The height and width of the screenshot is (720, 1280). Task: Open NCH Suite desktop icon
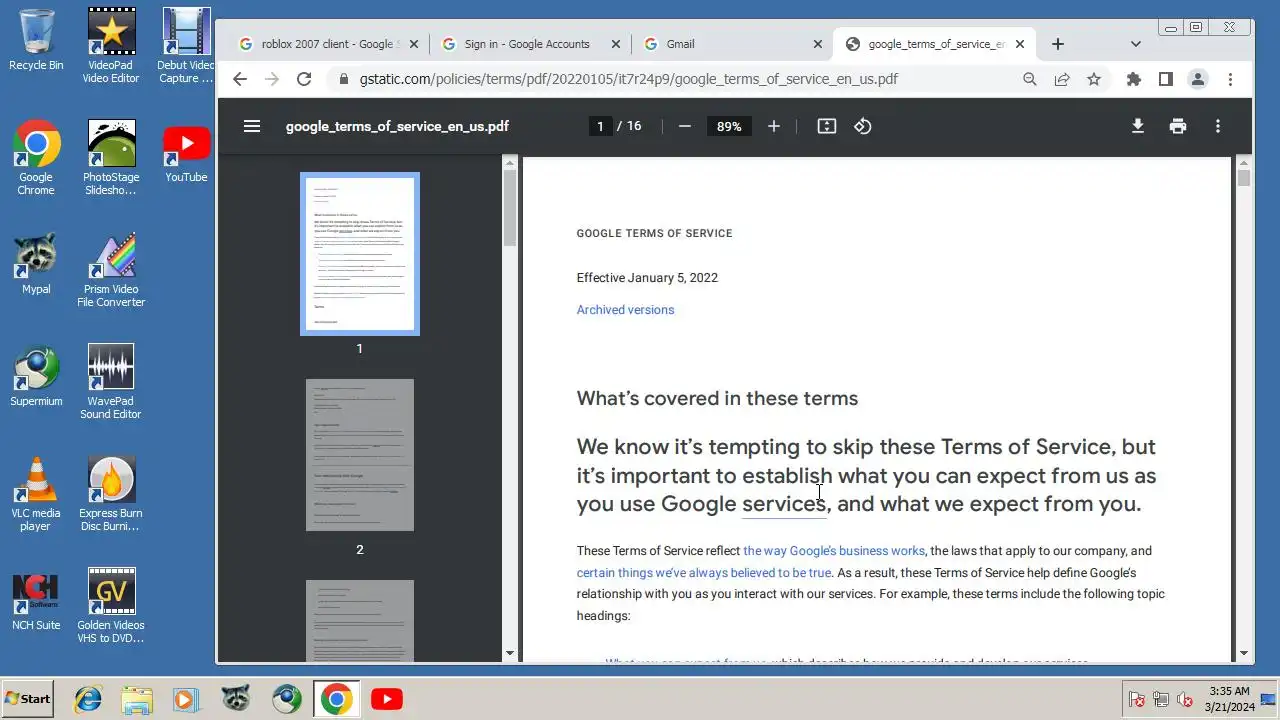click(x=36, y=600)
